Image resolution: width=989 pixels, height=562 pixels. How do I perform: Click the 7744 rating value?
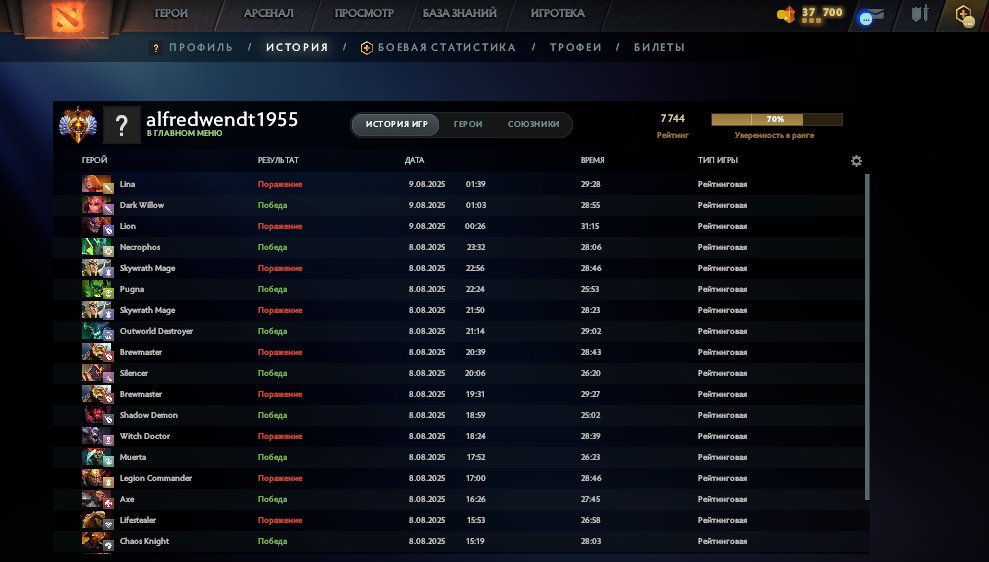672,119
